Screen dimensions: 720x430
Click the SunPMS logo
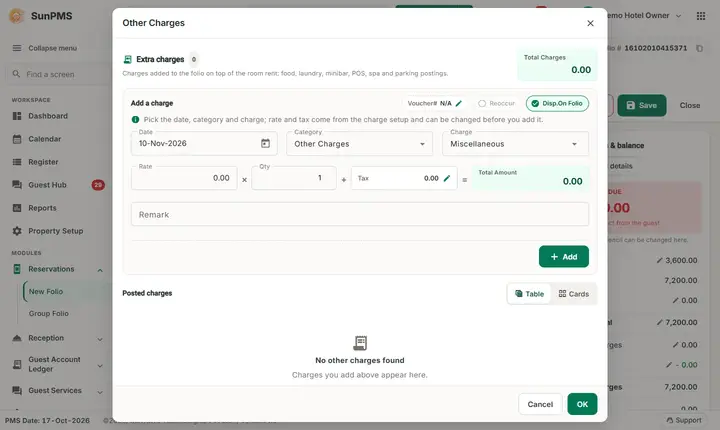coord(17,16)
